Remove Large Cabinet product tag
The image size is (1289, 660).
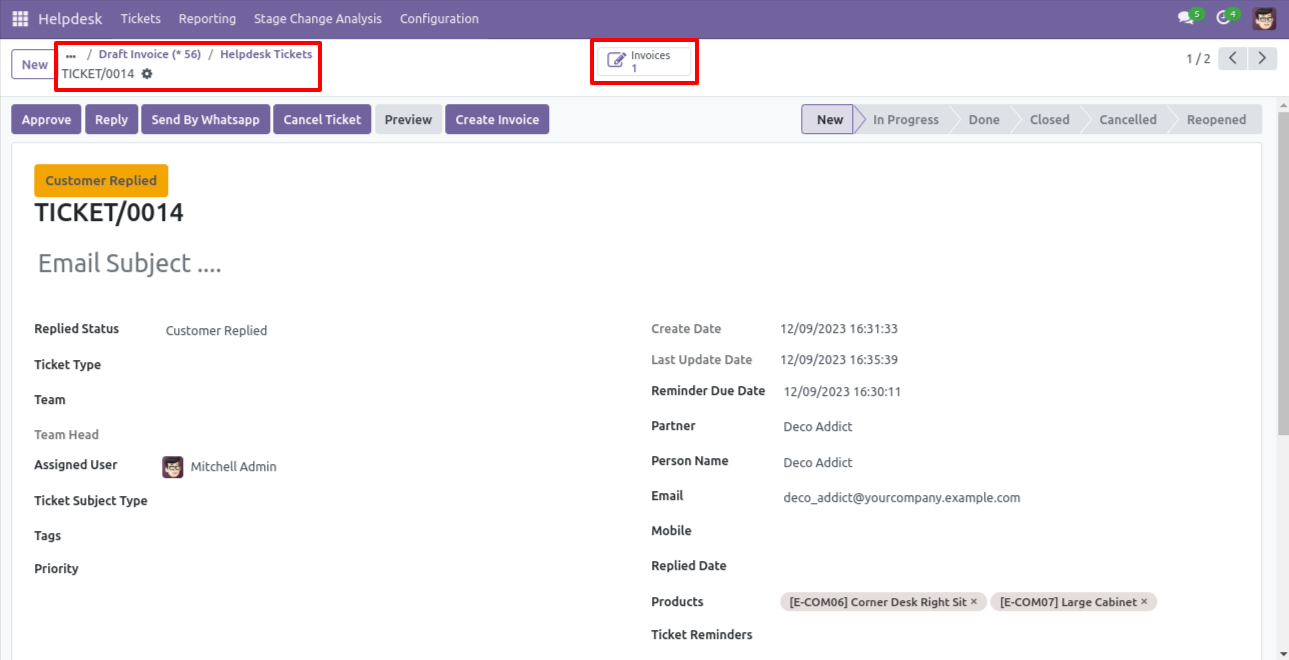[1144, 602]
